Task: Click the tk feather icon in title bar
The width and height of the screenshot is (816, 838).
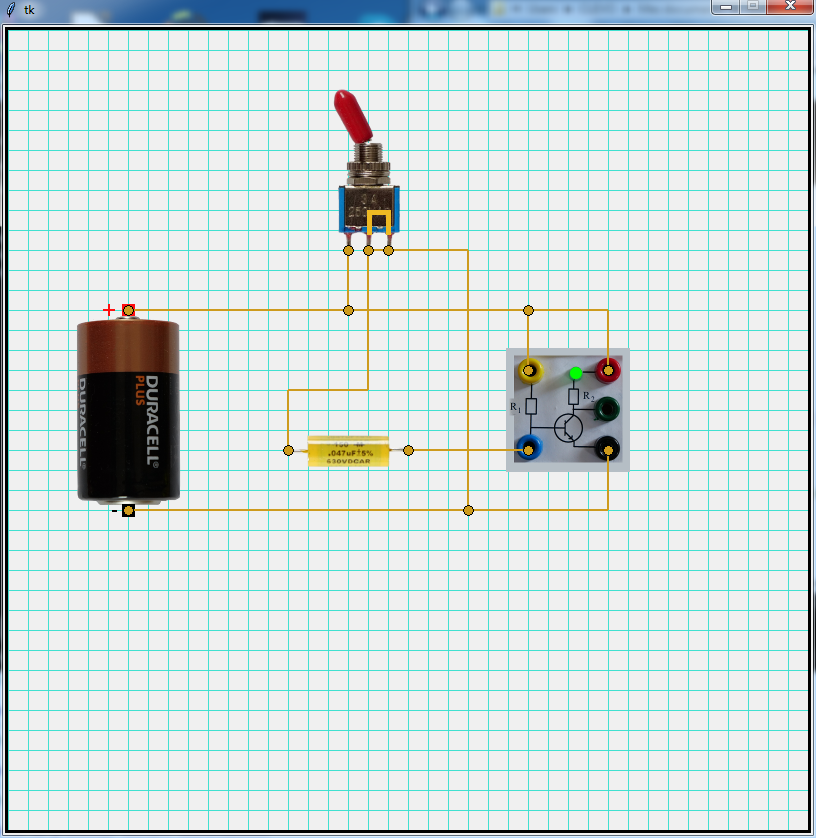Action: click(x=11, y=9)
